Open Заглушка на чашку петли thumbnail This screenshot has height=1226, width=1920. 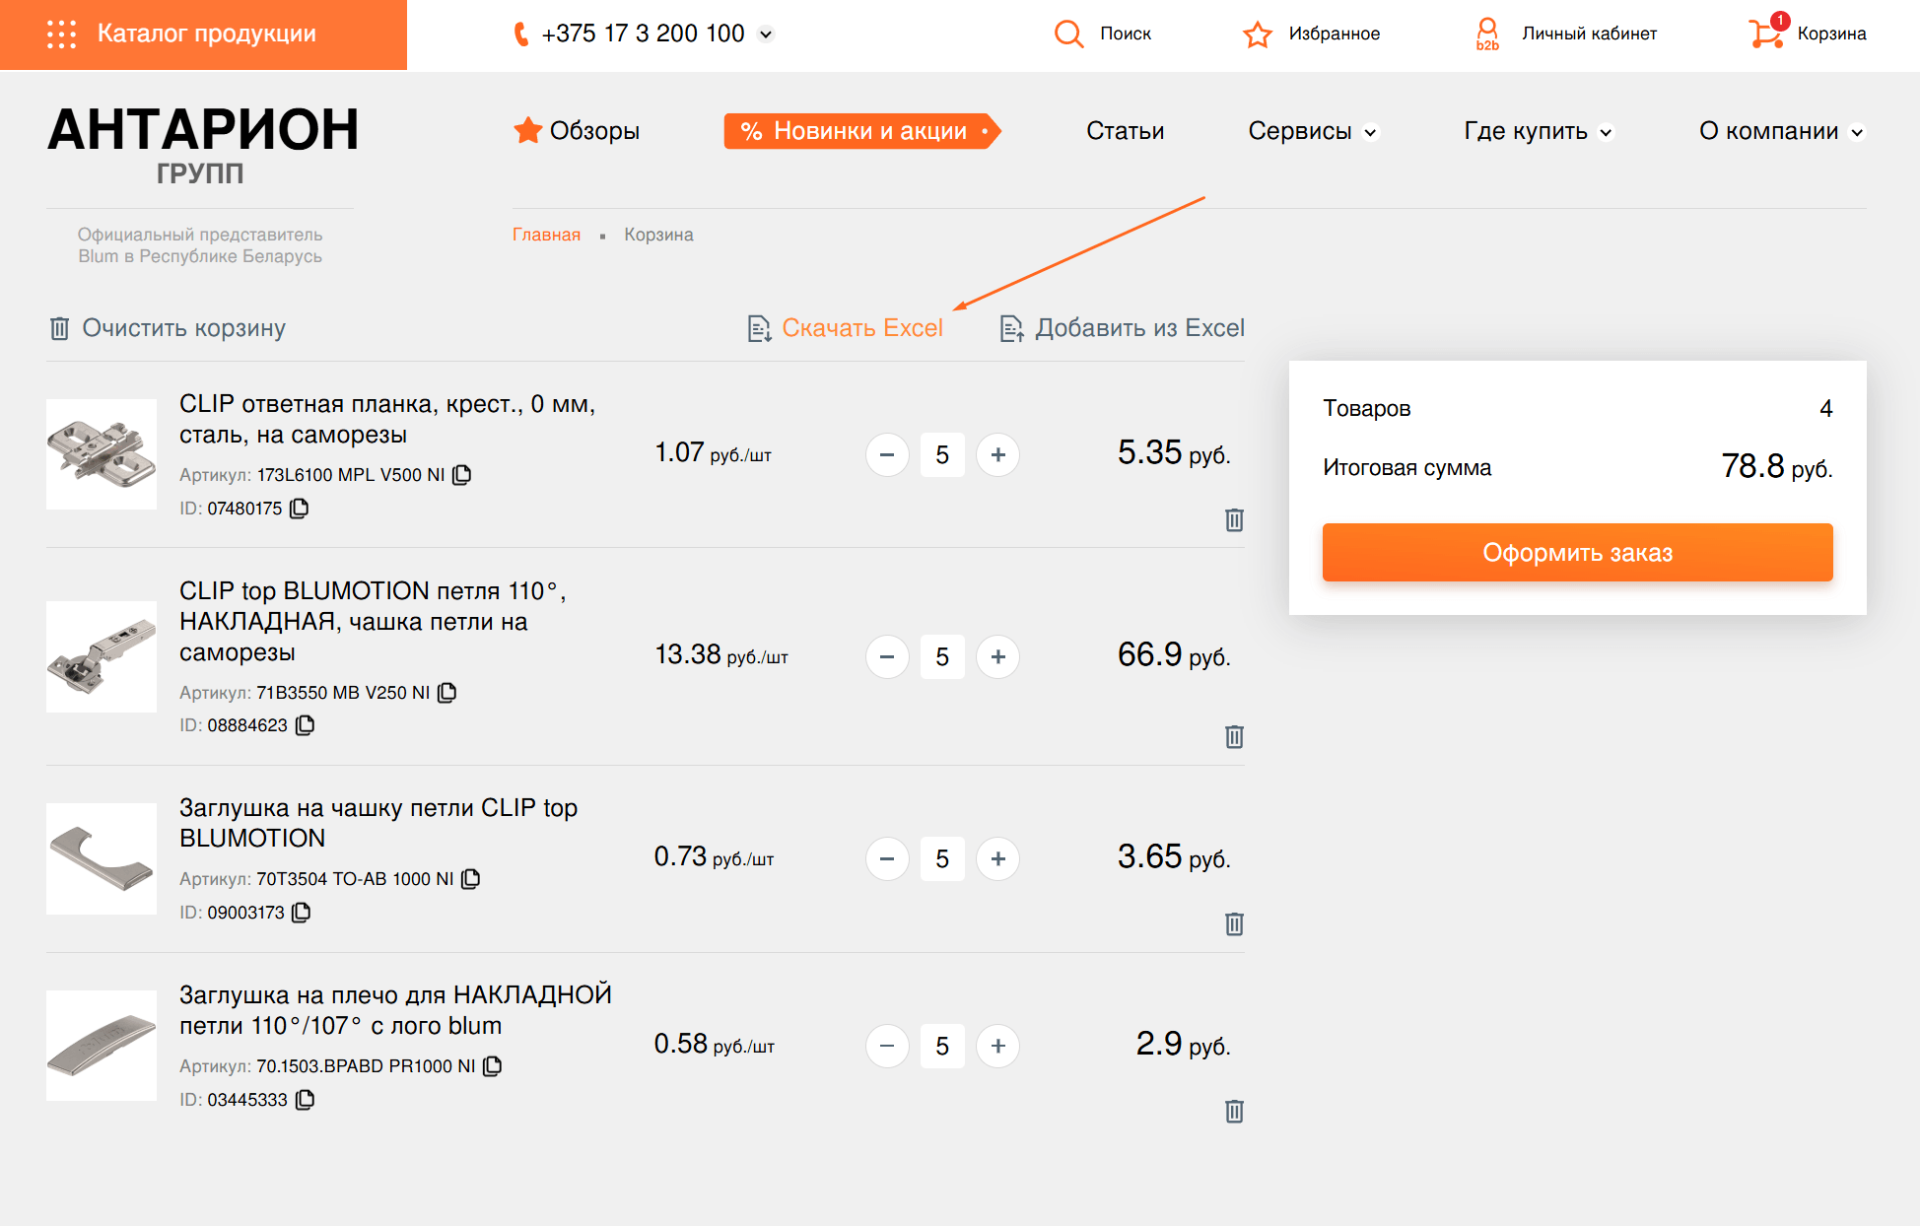pyautogui.click(x=101, y=859)
